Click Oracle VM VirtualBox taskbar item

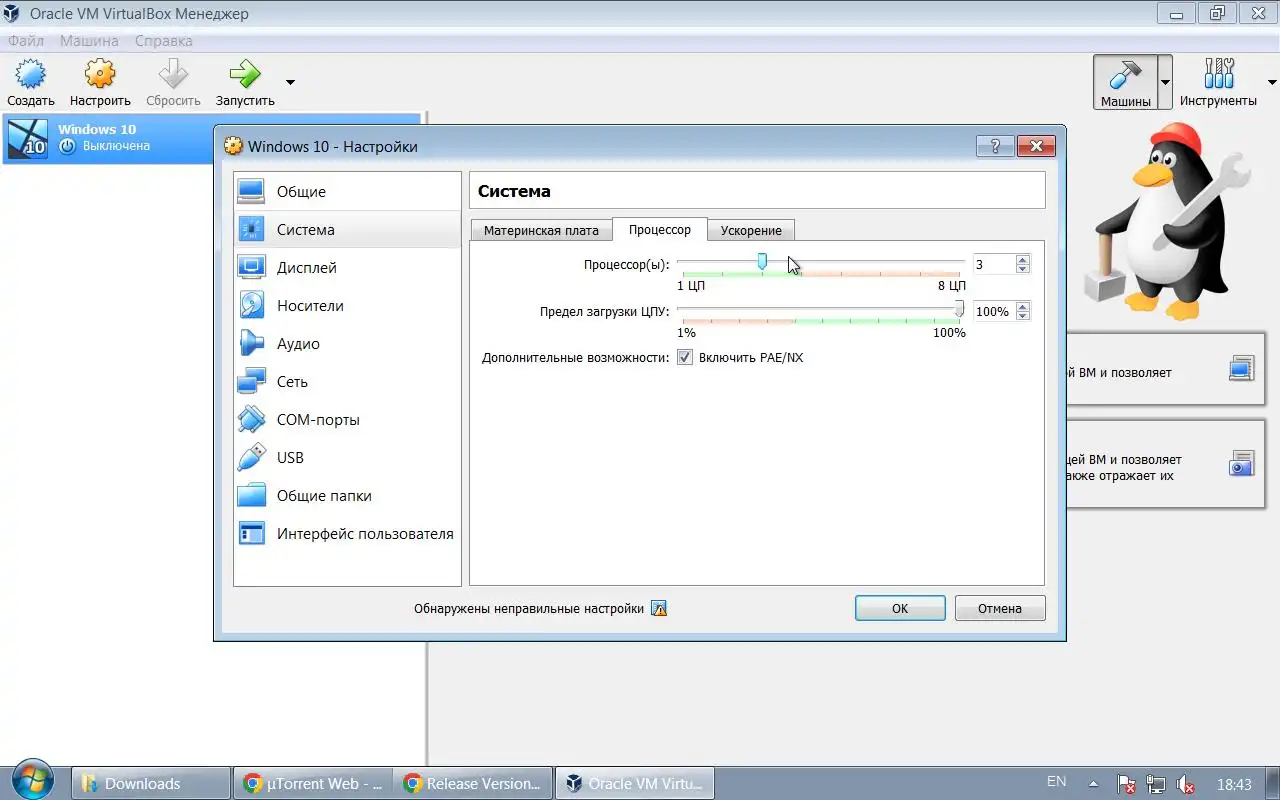(634, 783)
